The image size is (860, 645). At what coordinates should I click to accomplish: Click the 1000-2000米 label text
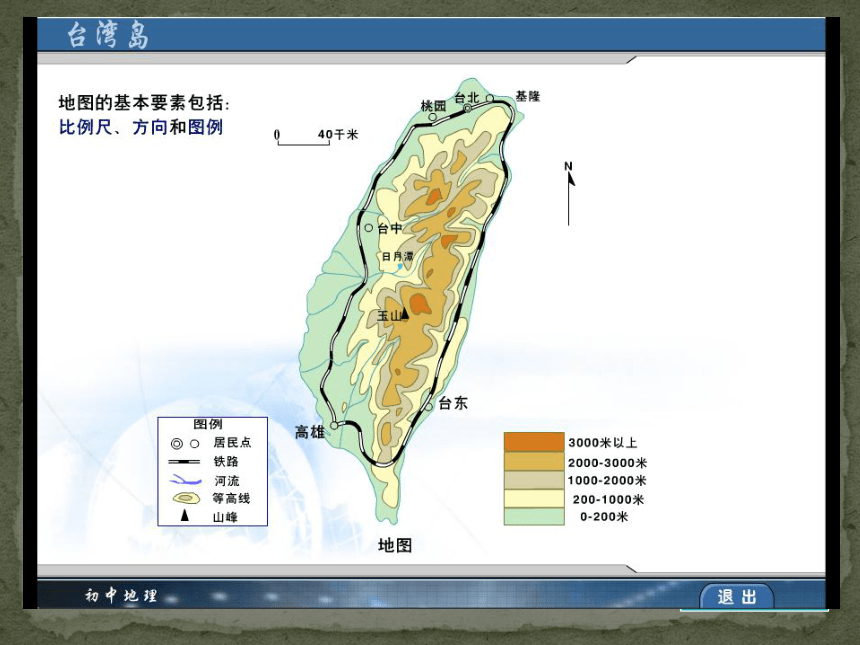[607, 480]
